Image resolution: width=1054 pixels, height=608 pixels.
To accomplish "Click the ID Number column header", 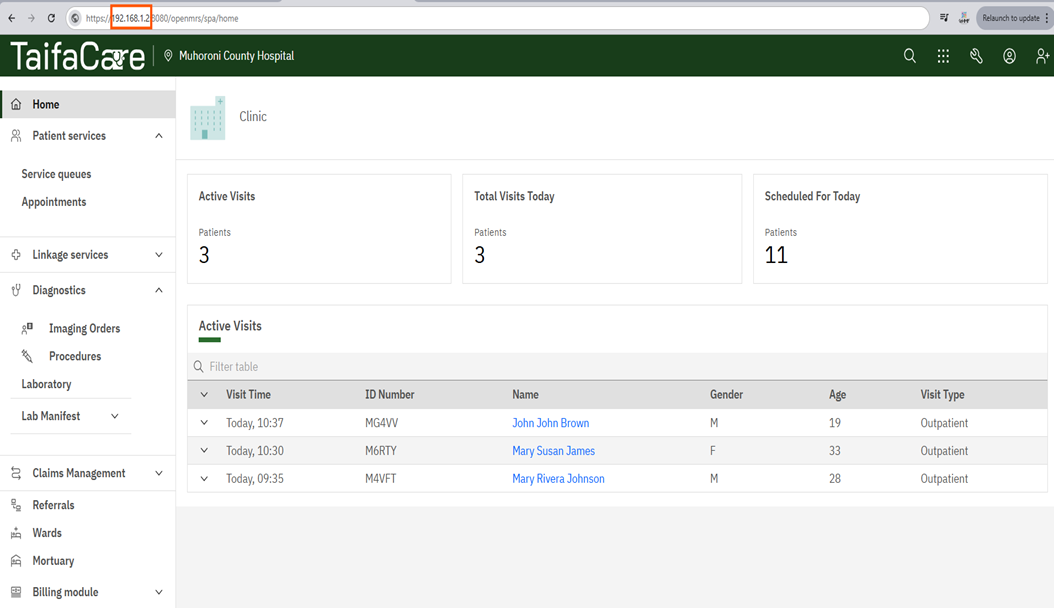I will pyautogui.click(x=389, y=394).
